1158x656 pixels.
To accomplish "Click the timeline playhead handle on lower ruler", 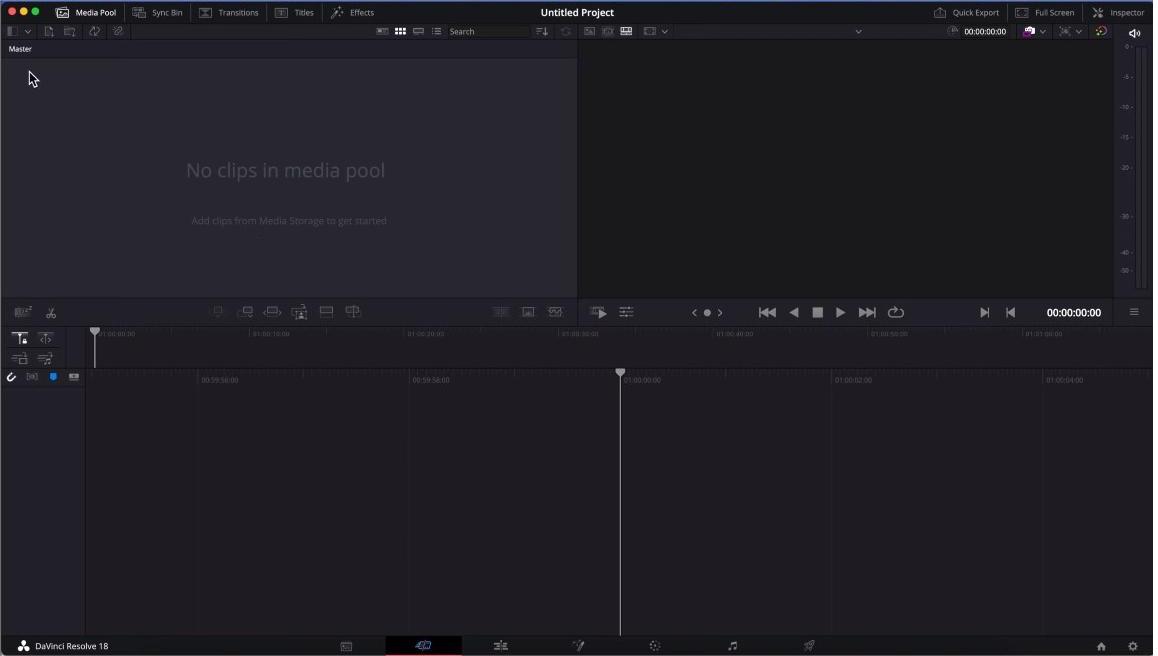I will click(x=620, y=373).
